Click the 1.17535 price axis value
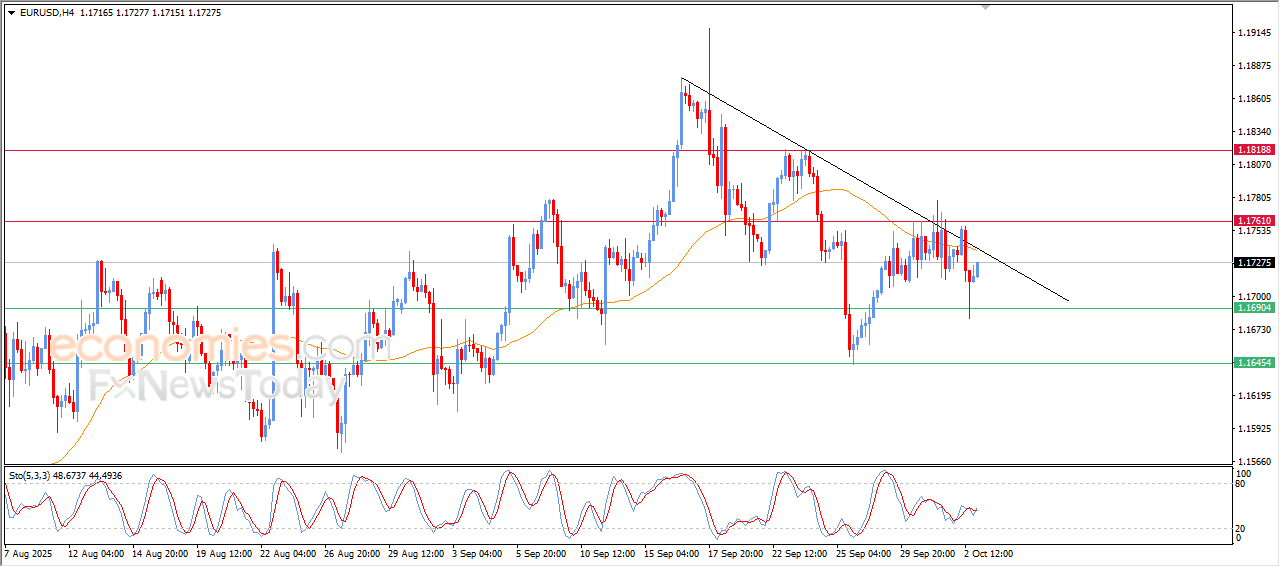This screenshot has width=1280, height=567. (1254, 231)
